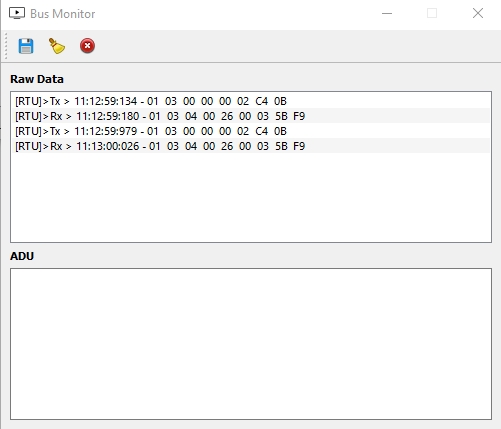Click the greyed-out maximize window button

point(432,13)
